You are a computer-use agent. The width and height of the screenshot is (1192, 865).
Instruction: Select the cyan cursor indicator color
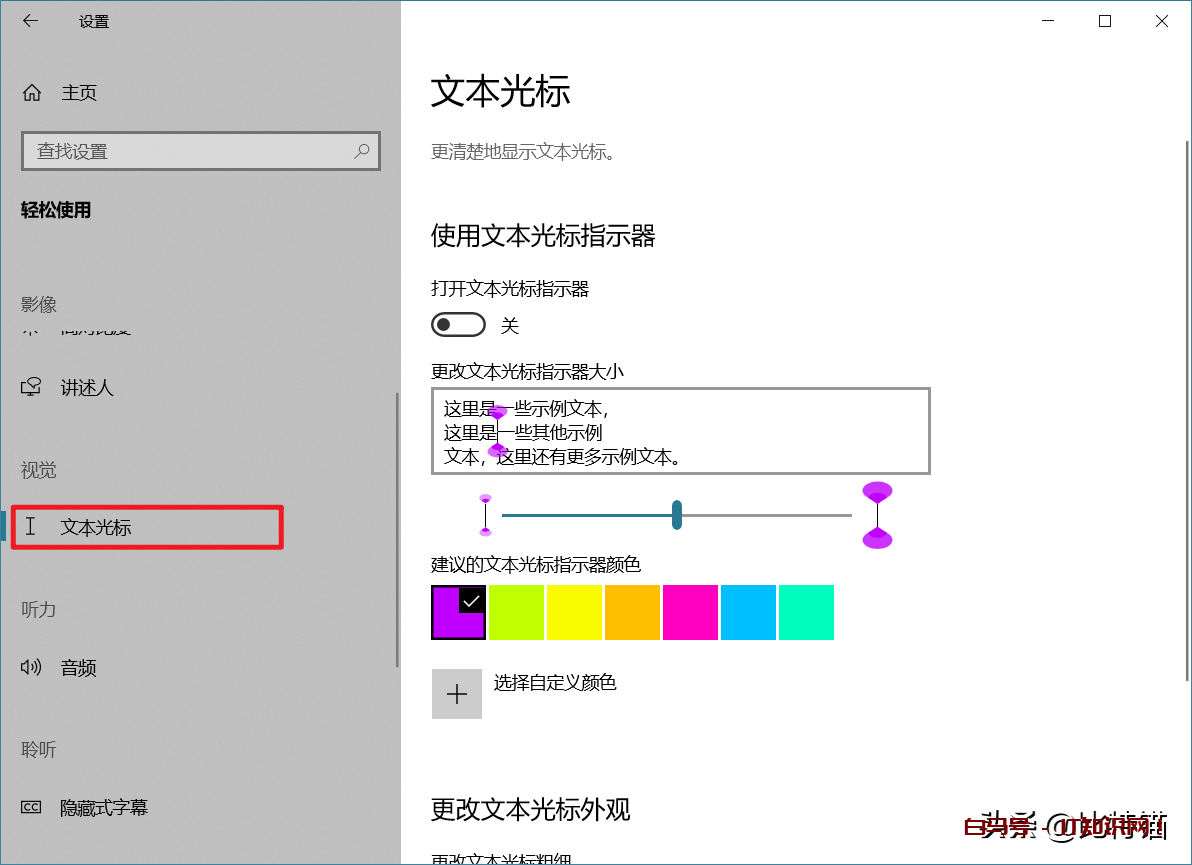pyautogui.click(x=748, y=612)
